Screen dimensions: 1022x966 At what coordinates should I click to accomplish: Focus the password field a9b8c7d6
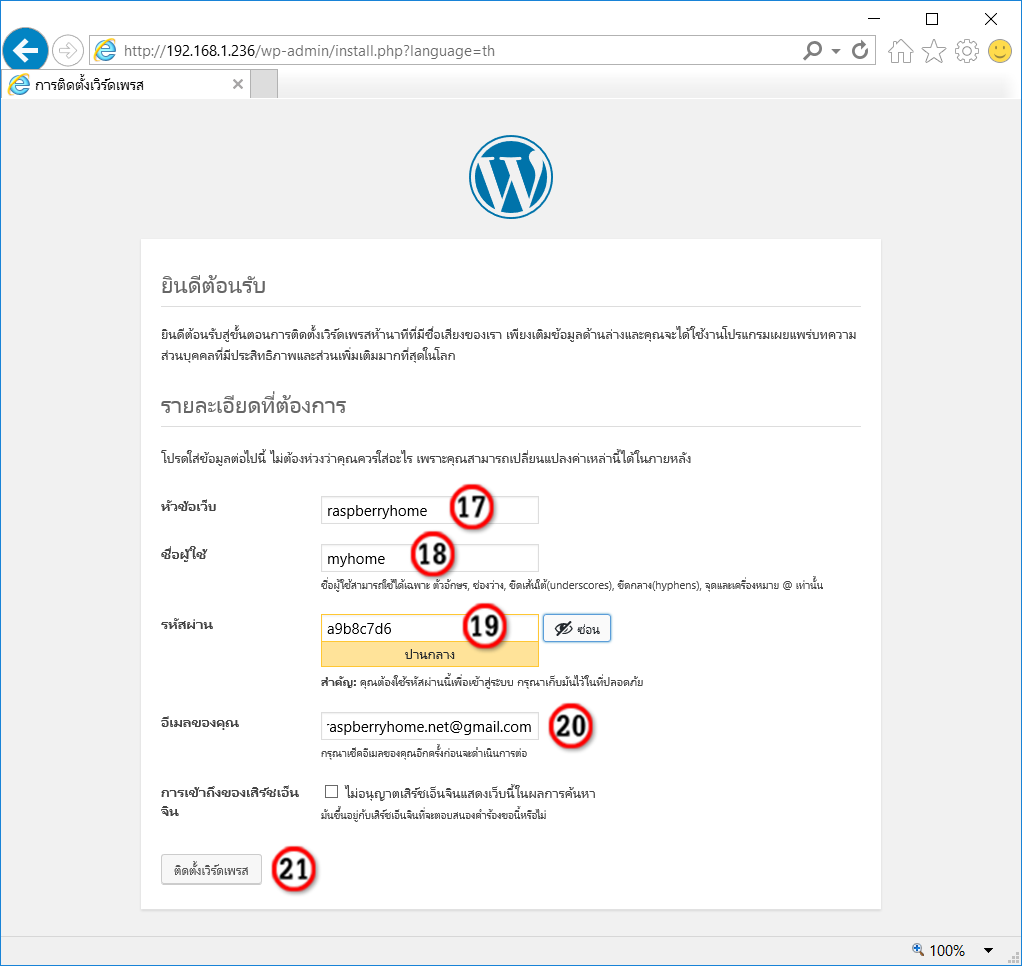[x=430, y=628]
